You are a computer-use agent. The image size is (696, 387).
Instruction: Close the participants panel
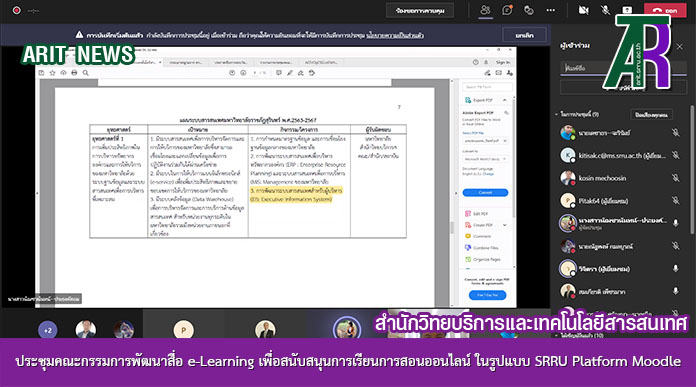(x=680, y=46)
